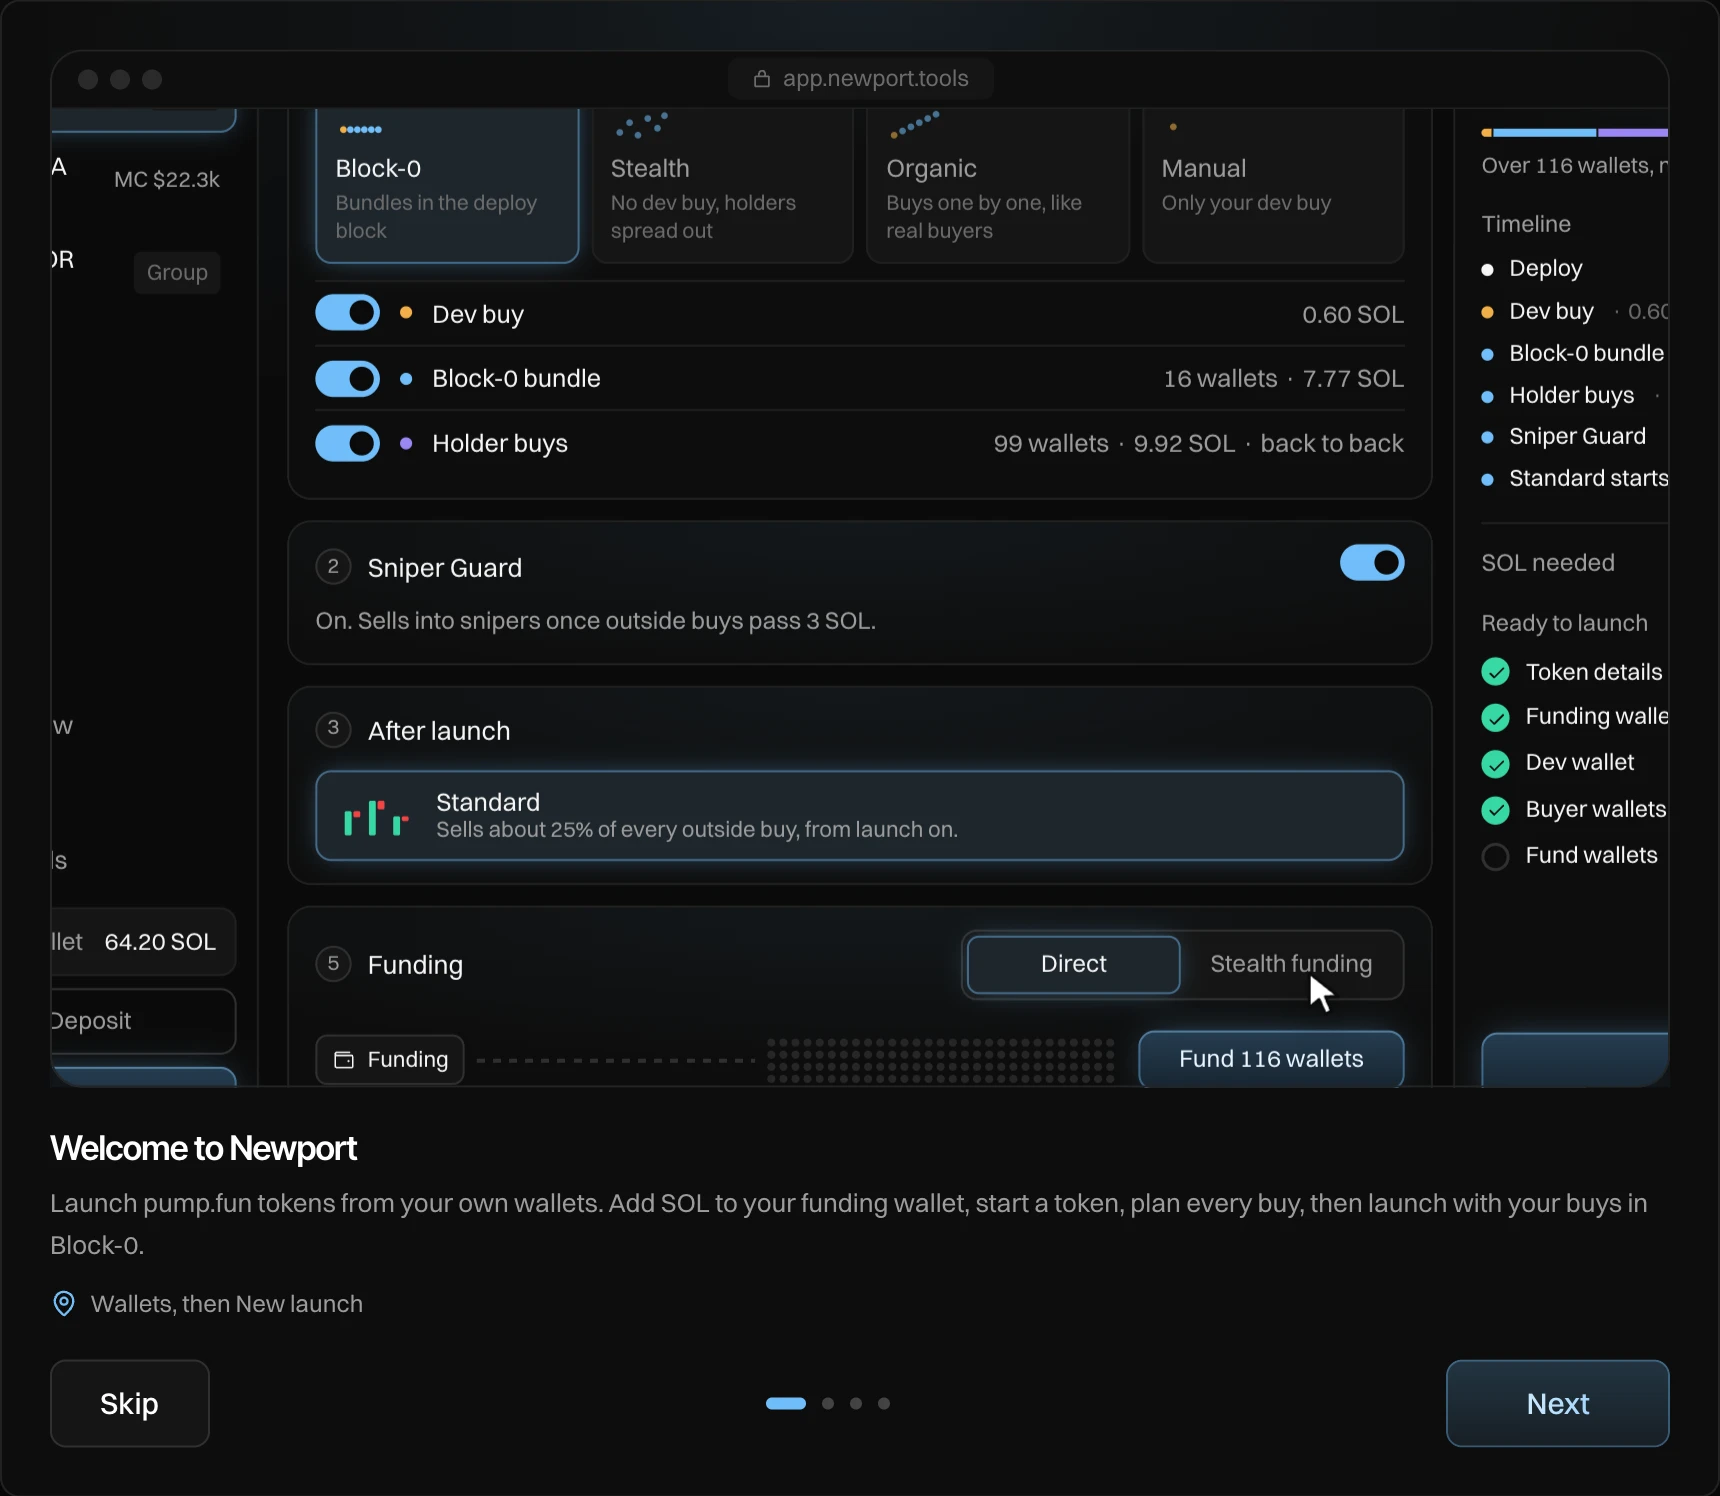Select the Block-0 launch mode card
This screenshot has height=1496, width=1720.
447,186
